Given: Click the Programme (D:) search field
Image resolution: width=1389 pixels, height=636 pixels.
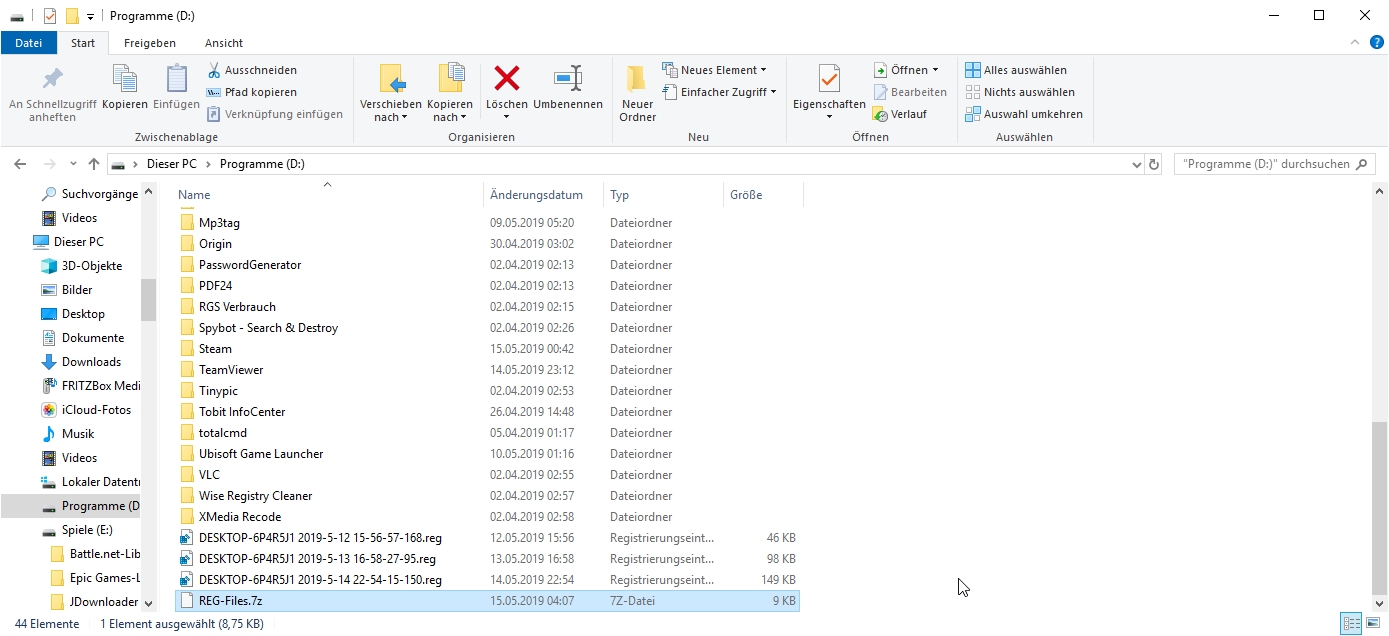Looking at the screenshot, I should click(x=1274, y=164).
